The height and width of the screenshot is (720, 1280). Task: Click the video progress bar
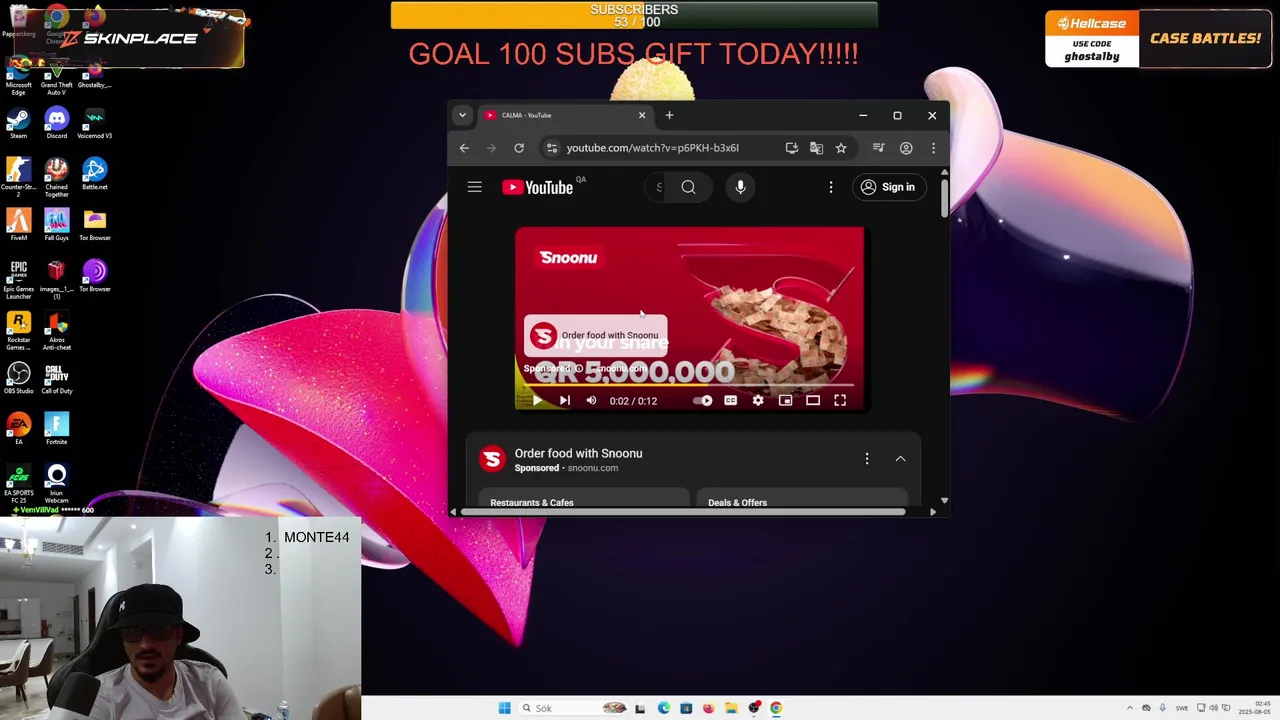[x=689, y=385]
